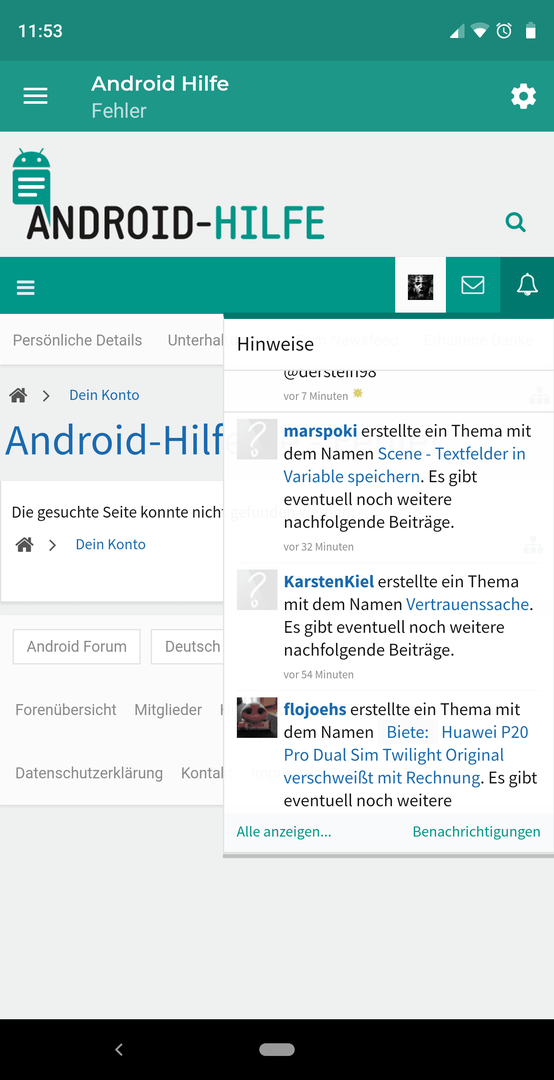554x1080 pixels.
Task: Tap the search magnifier icon
Action: click(x=515, y=222)
